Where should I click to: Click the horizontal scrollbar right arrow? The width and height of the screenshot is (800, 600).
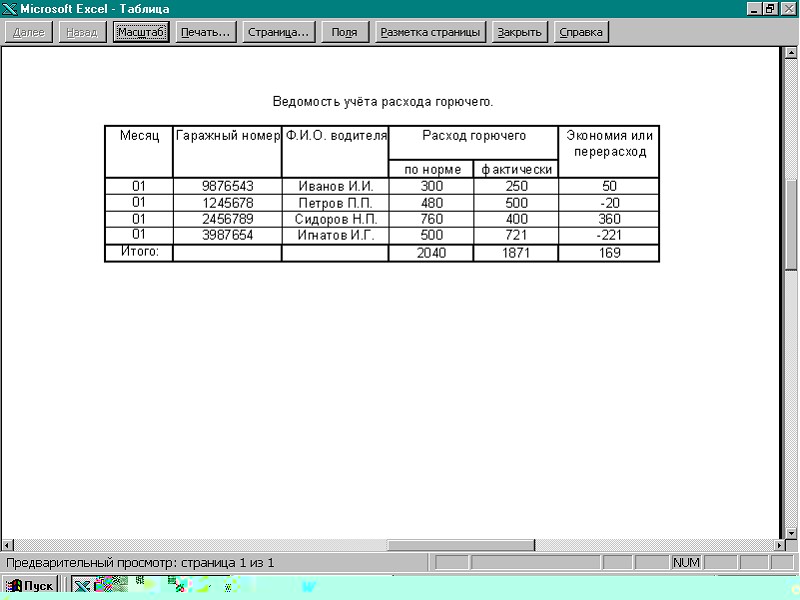[x=779, y=545]
